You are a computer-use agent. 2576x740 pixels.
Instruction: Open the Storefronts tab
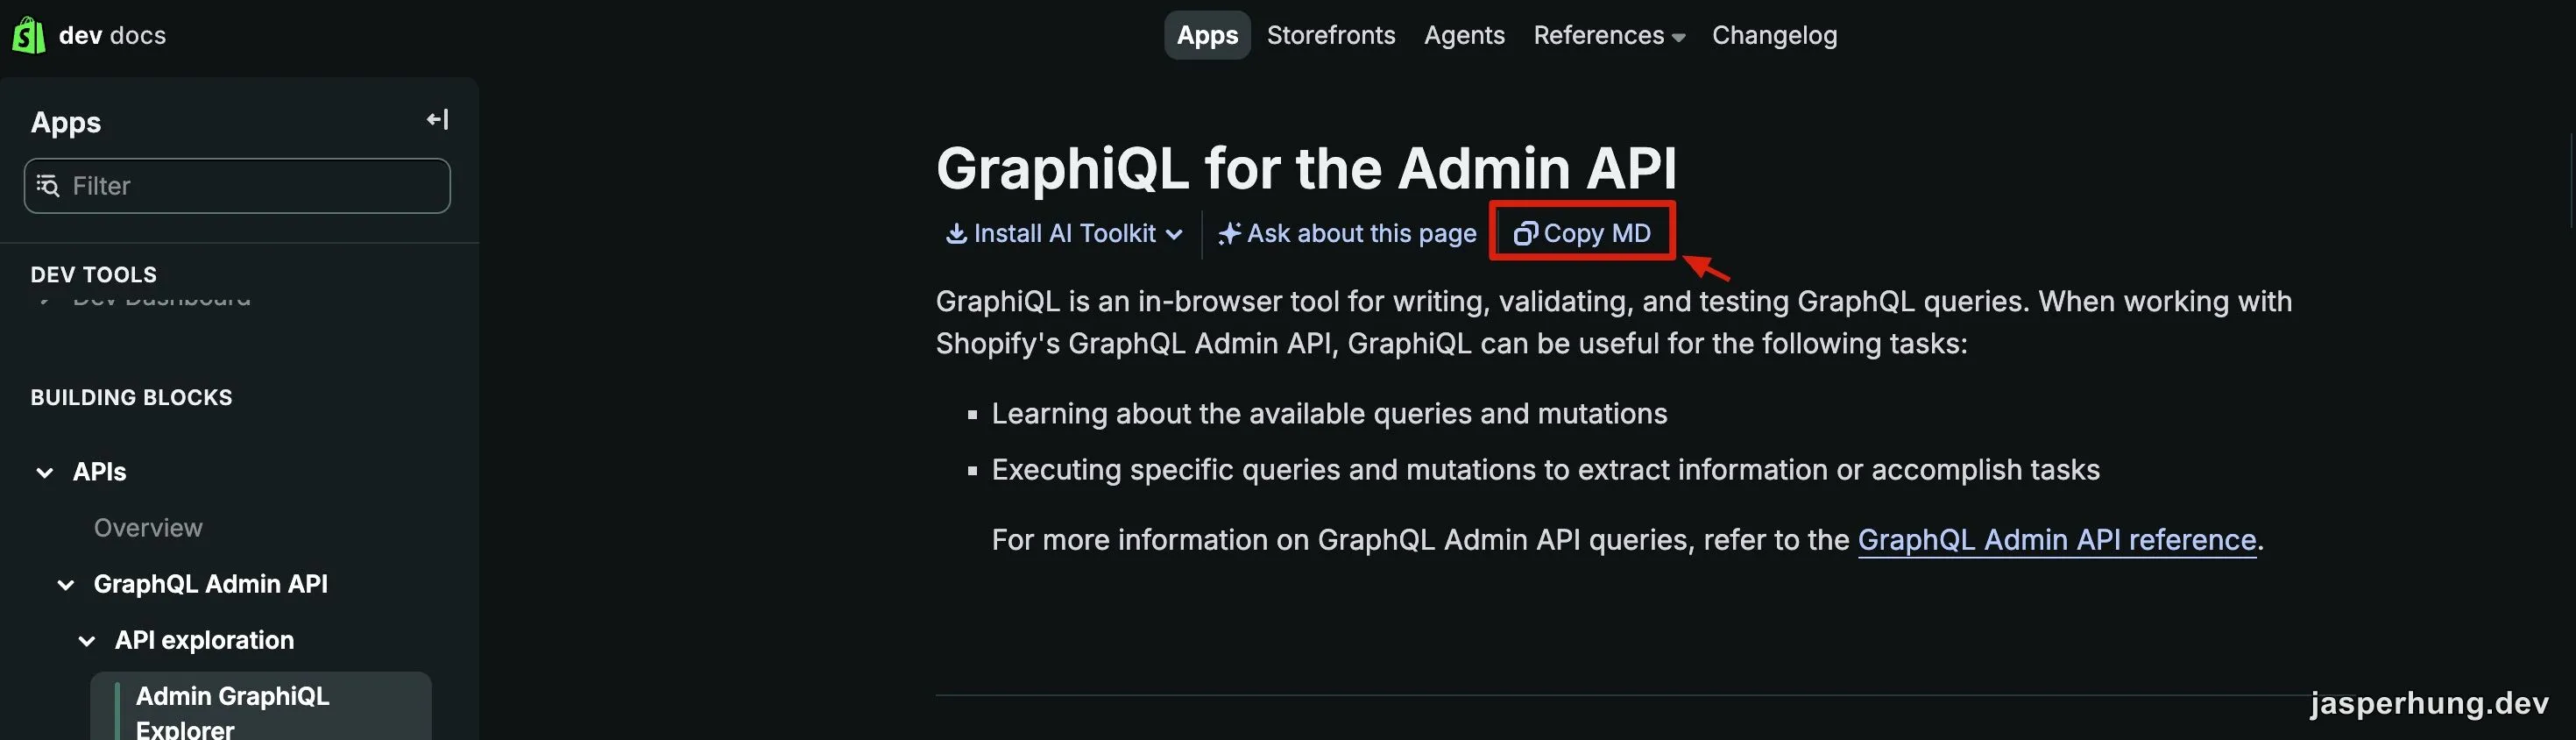(x=1330, y=35)
